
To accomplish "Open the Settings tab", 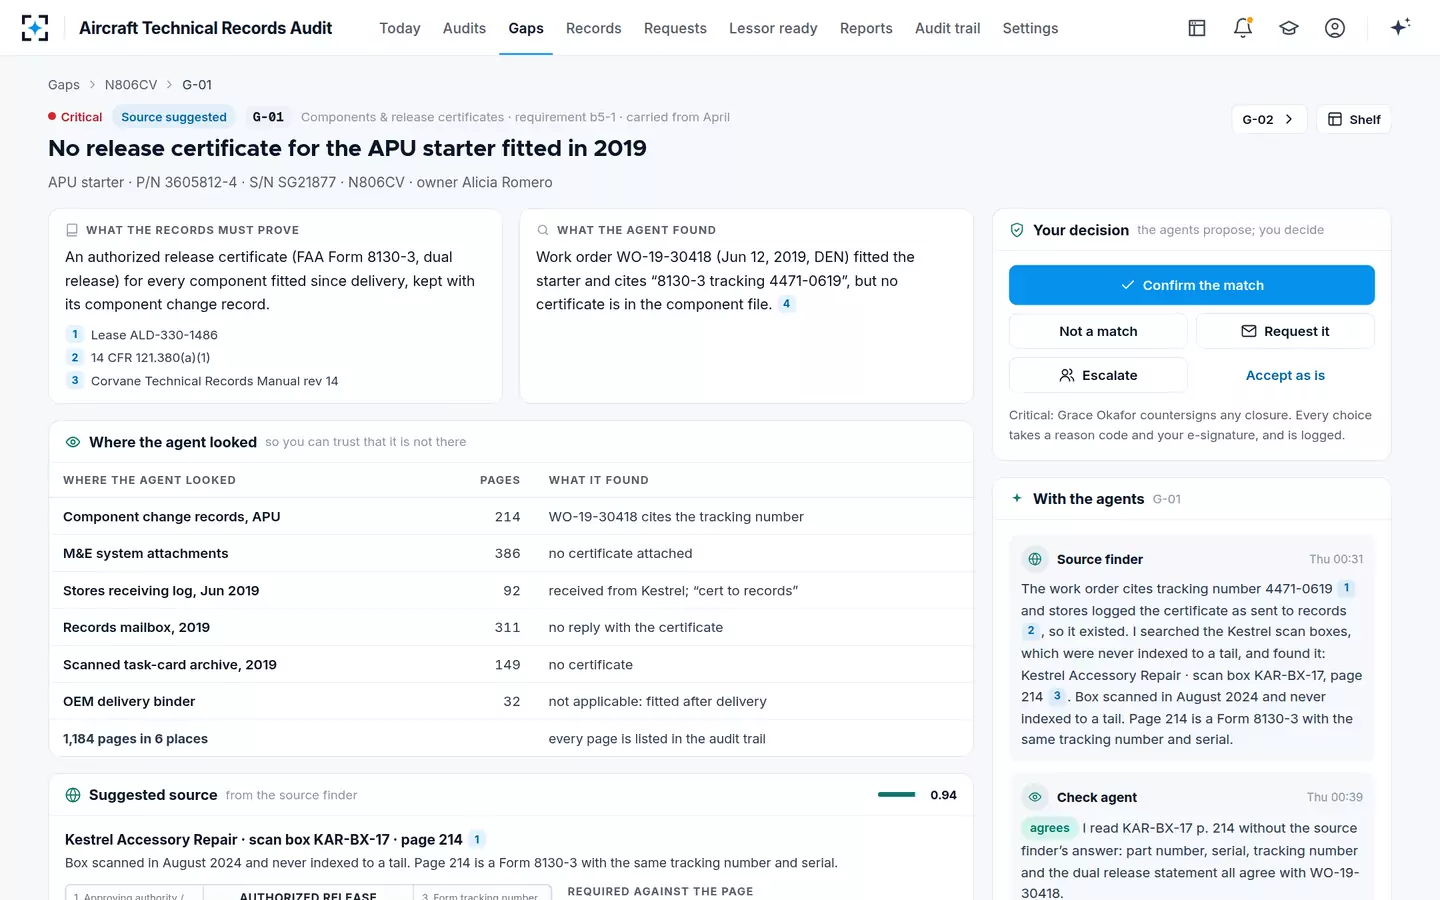I will pyautogui.click(x=1030, y=28).
